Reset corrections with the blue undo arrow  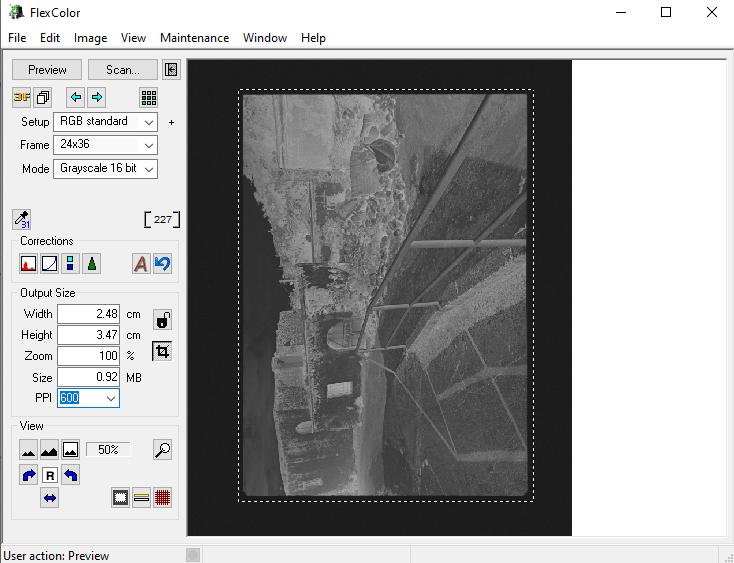tap(162, 263)
